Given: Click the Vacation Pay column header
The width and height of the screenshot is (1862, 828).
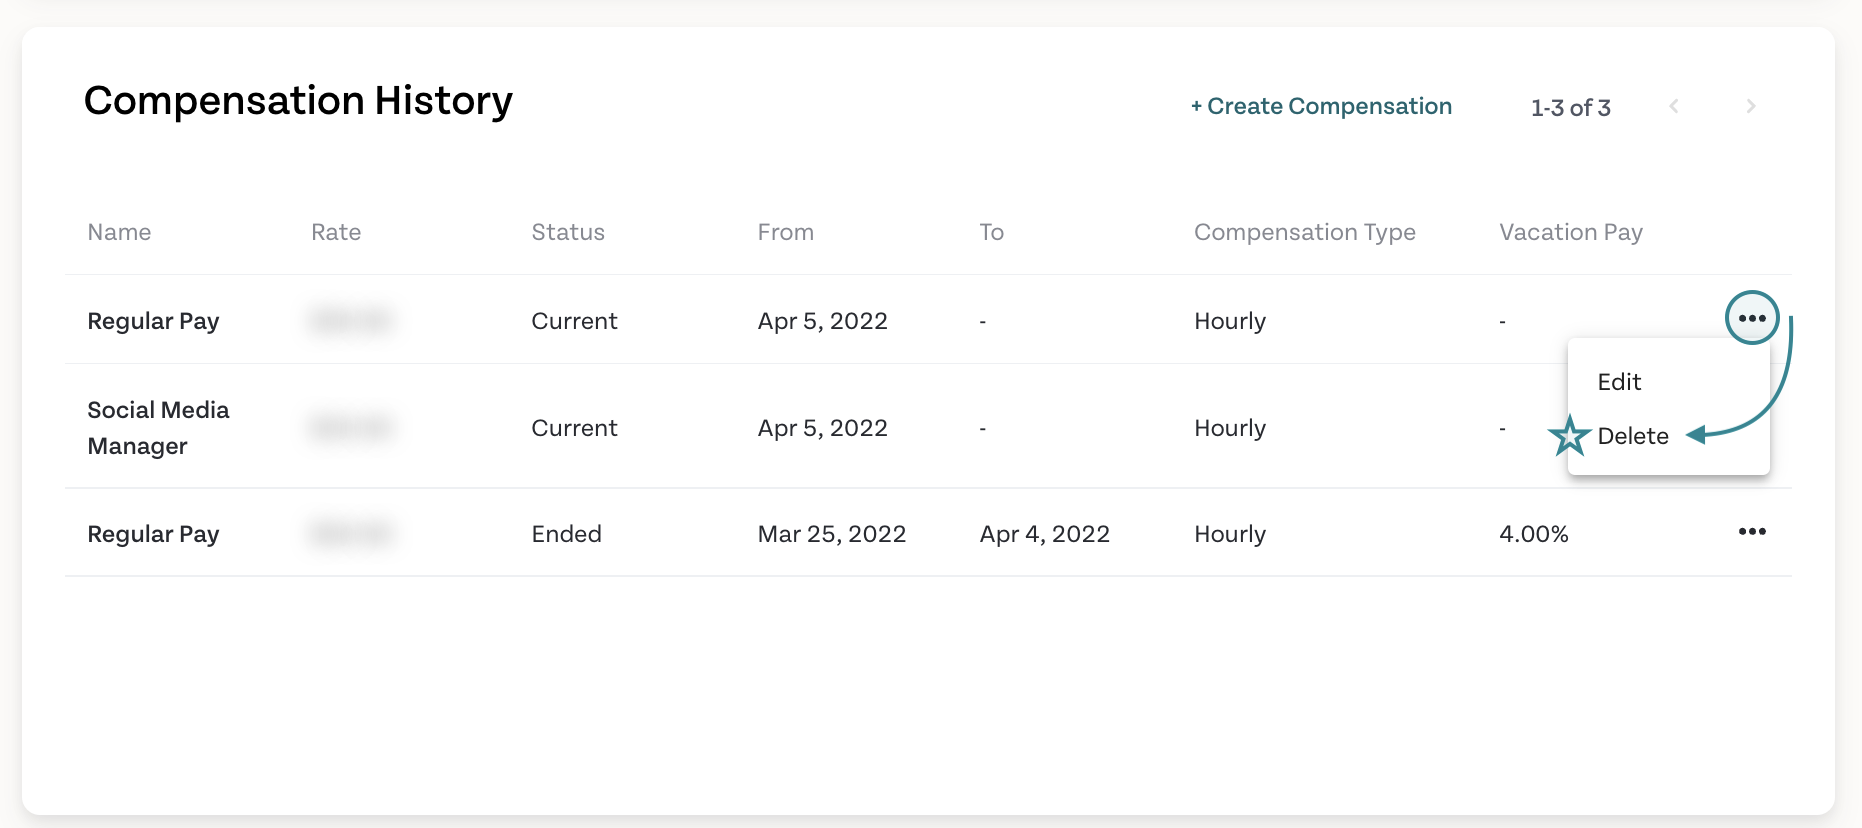Looking at the screenshot, I should coord(1571,232).
